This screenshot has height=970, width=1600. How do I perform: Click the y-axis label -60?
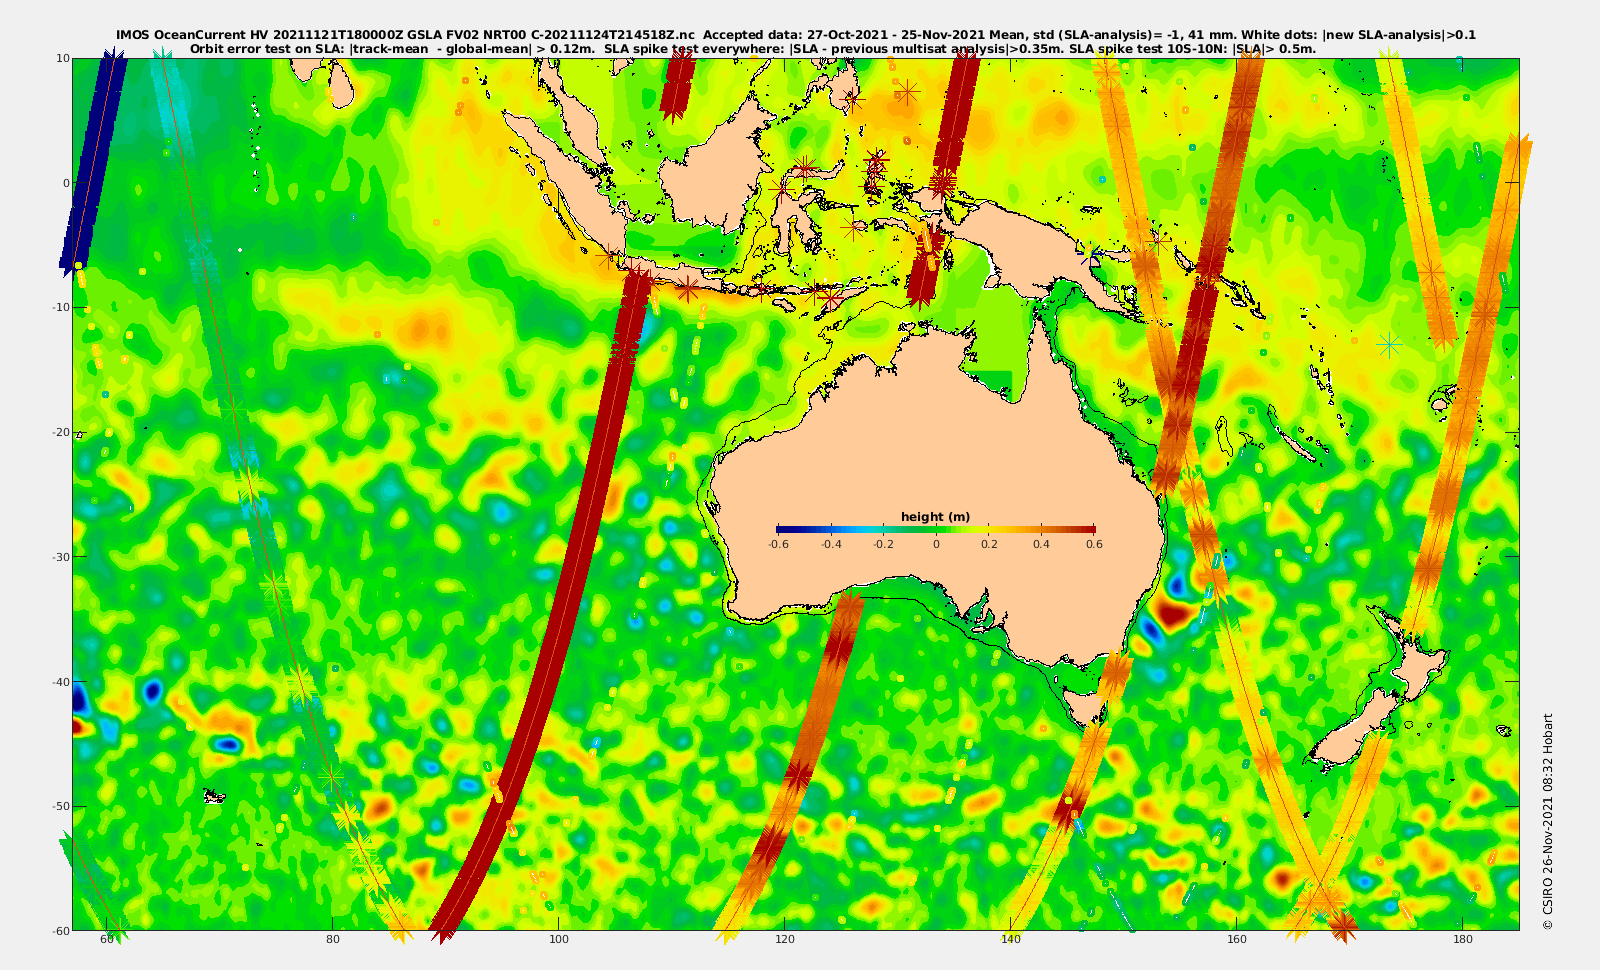coord(60,930)
